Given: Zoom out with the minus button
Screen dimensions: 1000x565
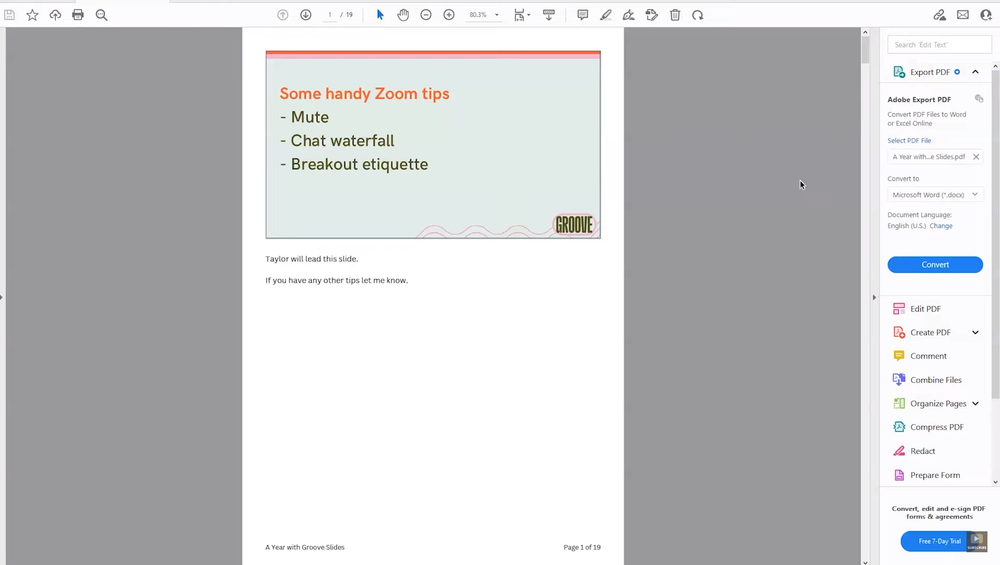Looking at the screenshot, I should pyautogui.click(x=426, y=15).
